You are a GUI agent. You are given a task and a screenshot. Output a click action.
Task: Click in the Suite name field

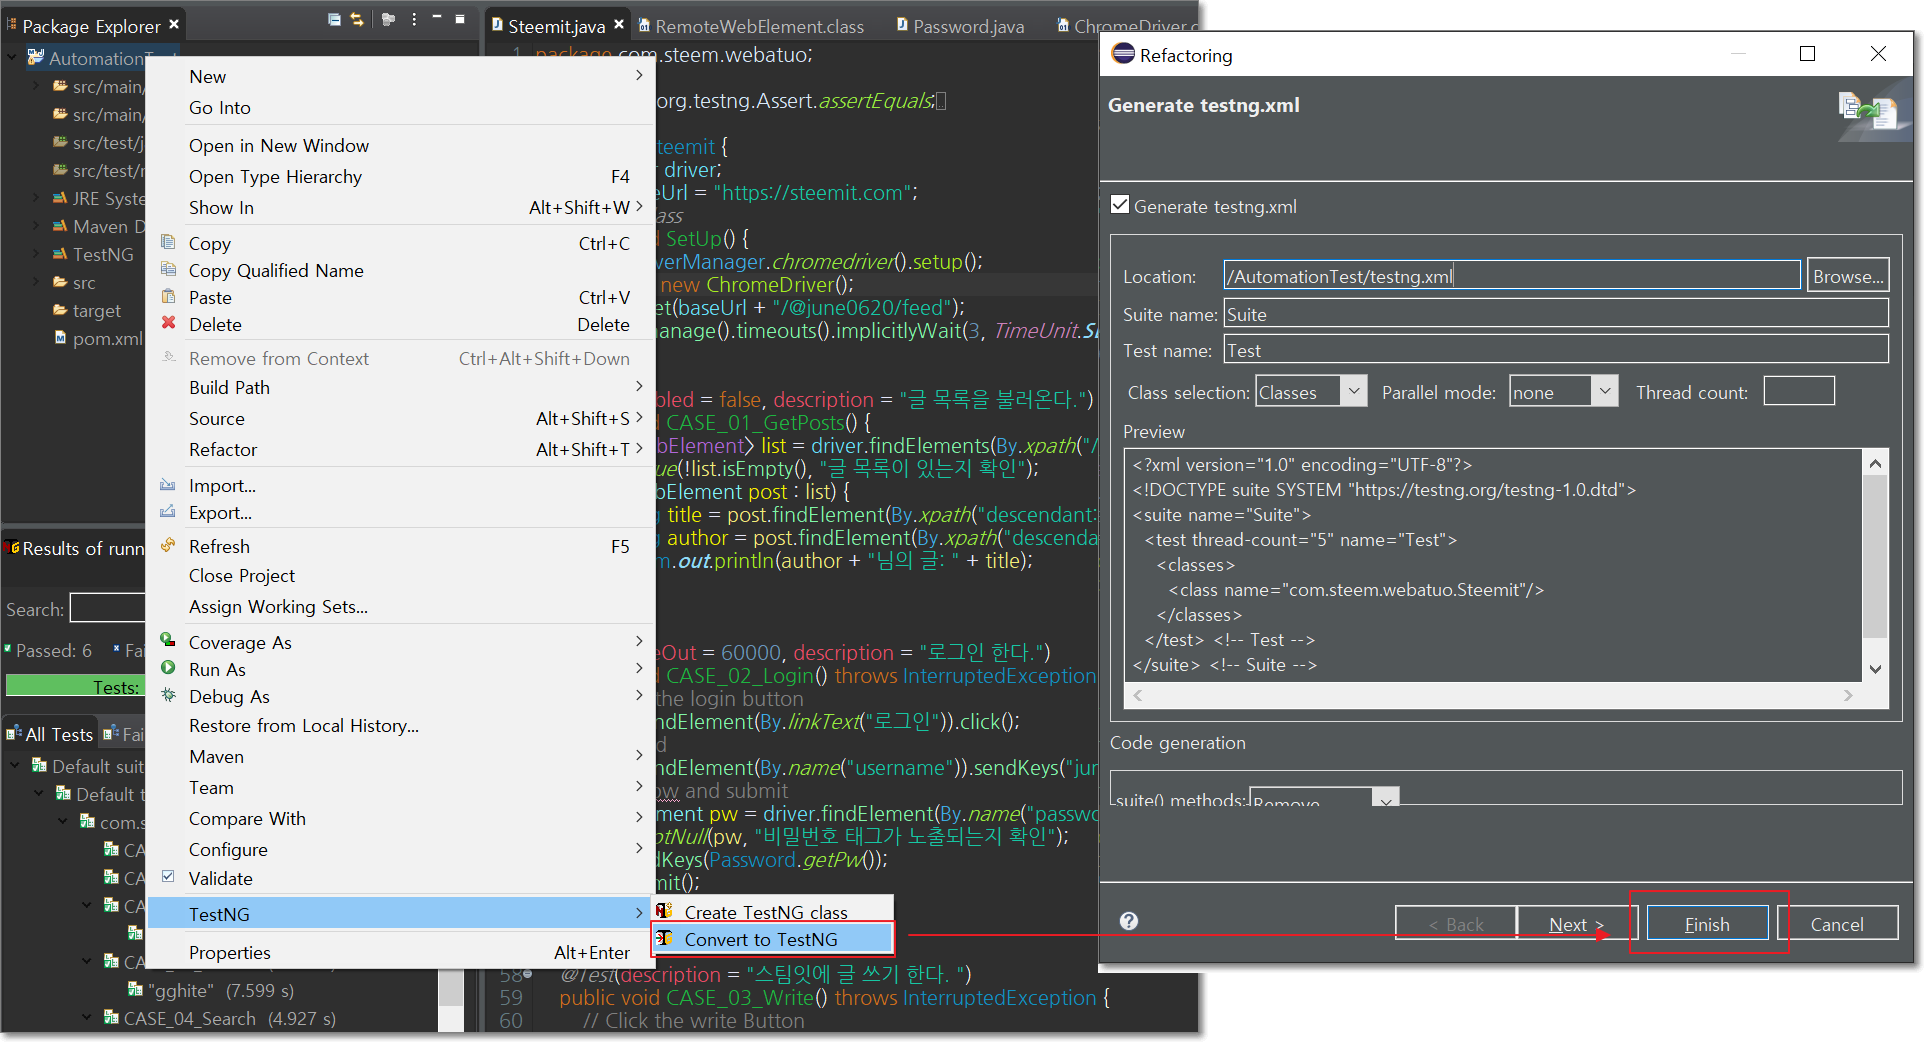click(x=1556, y=313)
